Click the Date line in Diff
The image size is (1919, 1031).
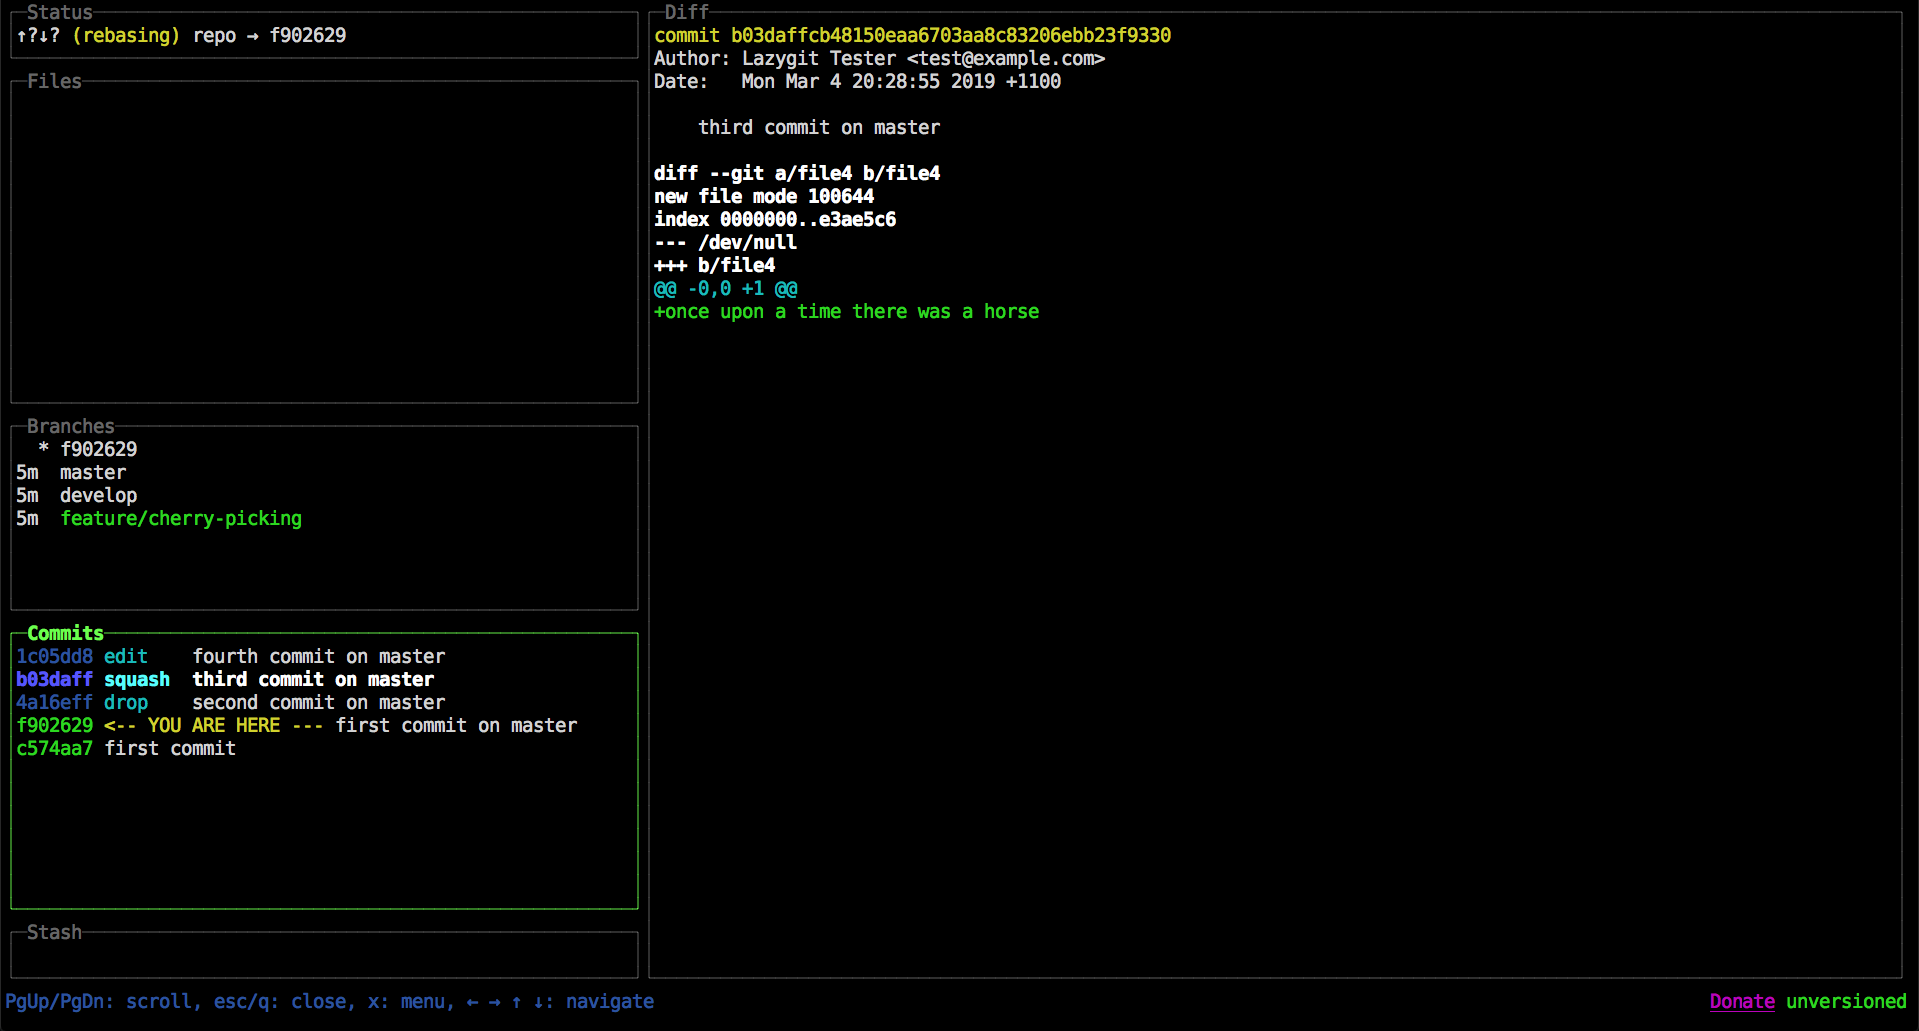click(x=857, y=81)
